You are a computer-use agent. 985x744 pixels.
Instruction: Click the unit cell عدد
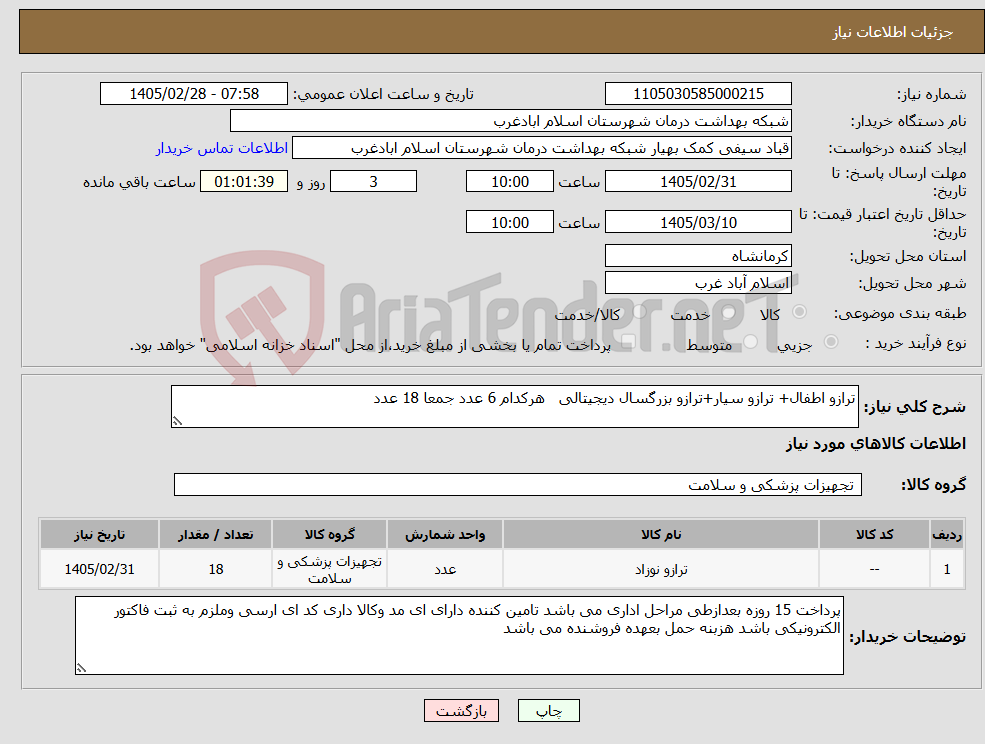(x=445, y=569)
